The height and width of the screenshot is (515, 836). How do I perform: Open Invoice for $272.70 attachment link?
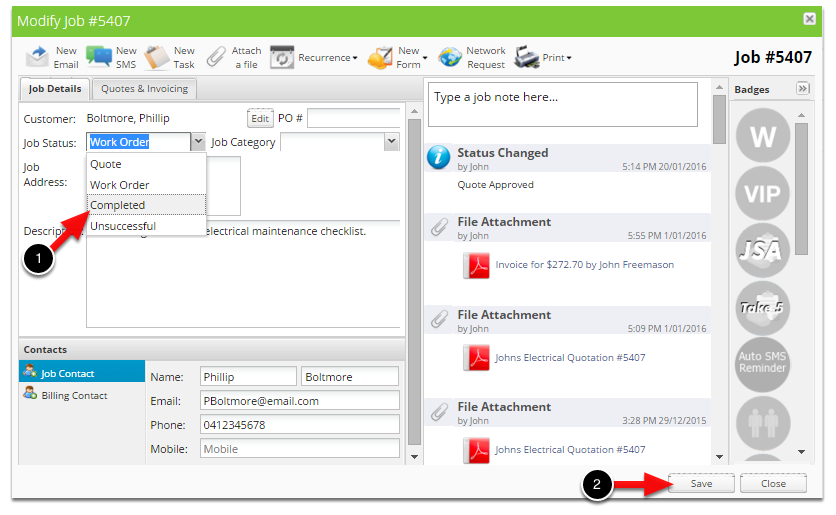[584, 265]
